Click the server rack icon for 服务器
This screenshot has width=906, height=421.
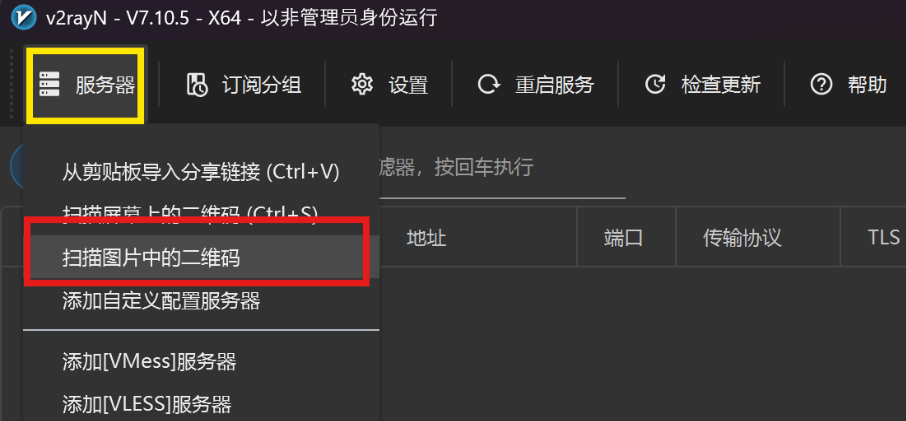click(50, 85)
